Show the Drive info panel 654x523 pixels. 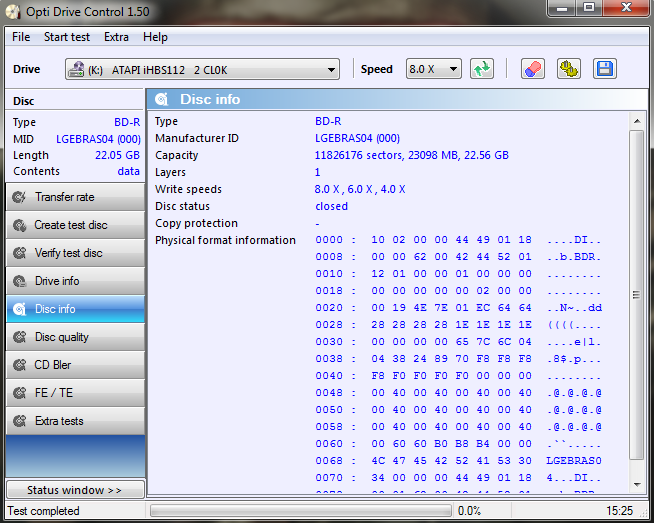[75, 281]
